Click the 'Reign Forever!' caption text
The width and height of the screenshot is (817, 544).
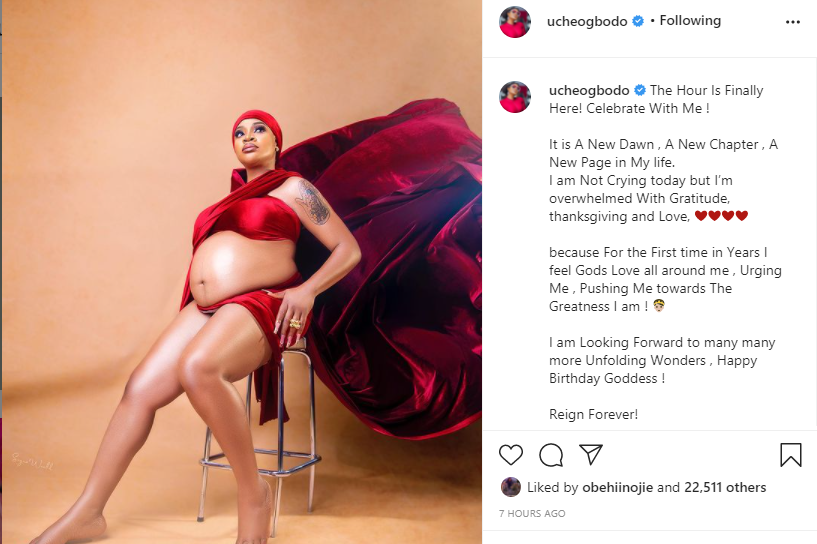click(x=593, y=415)
